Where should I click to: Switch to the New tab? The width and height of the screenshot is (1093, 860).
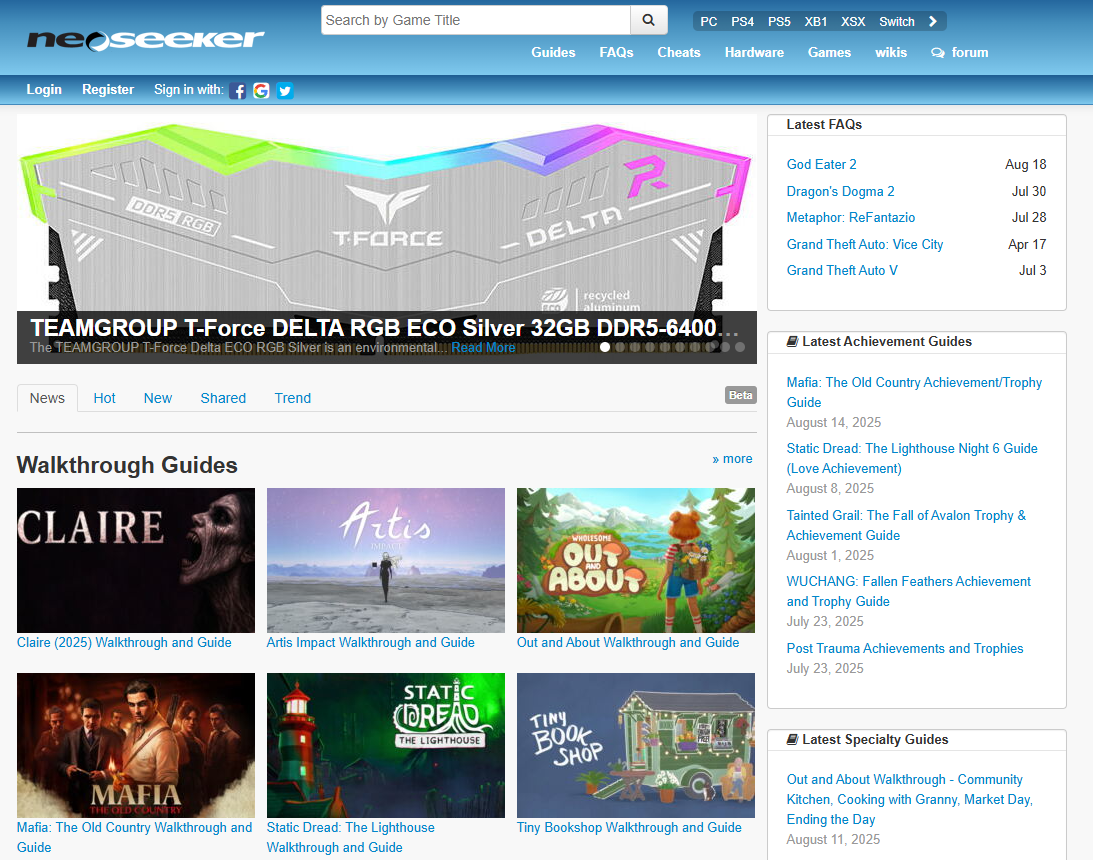(x=158, y=398)
